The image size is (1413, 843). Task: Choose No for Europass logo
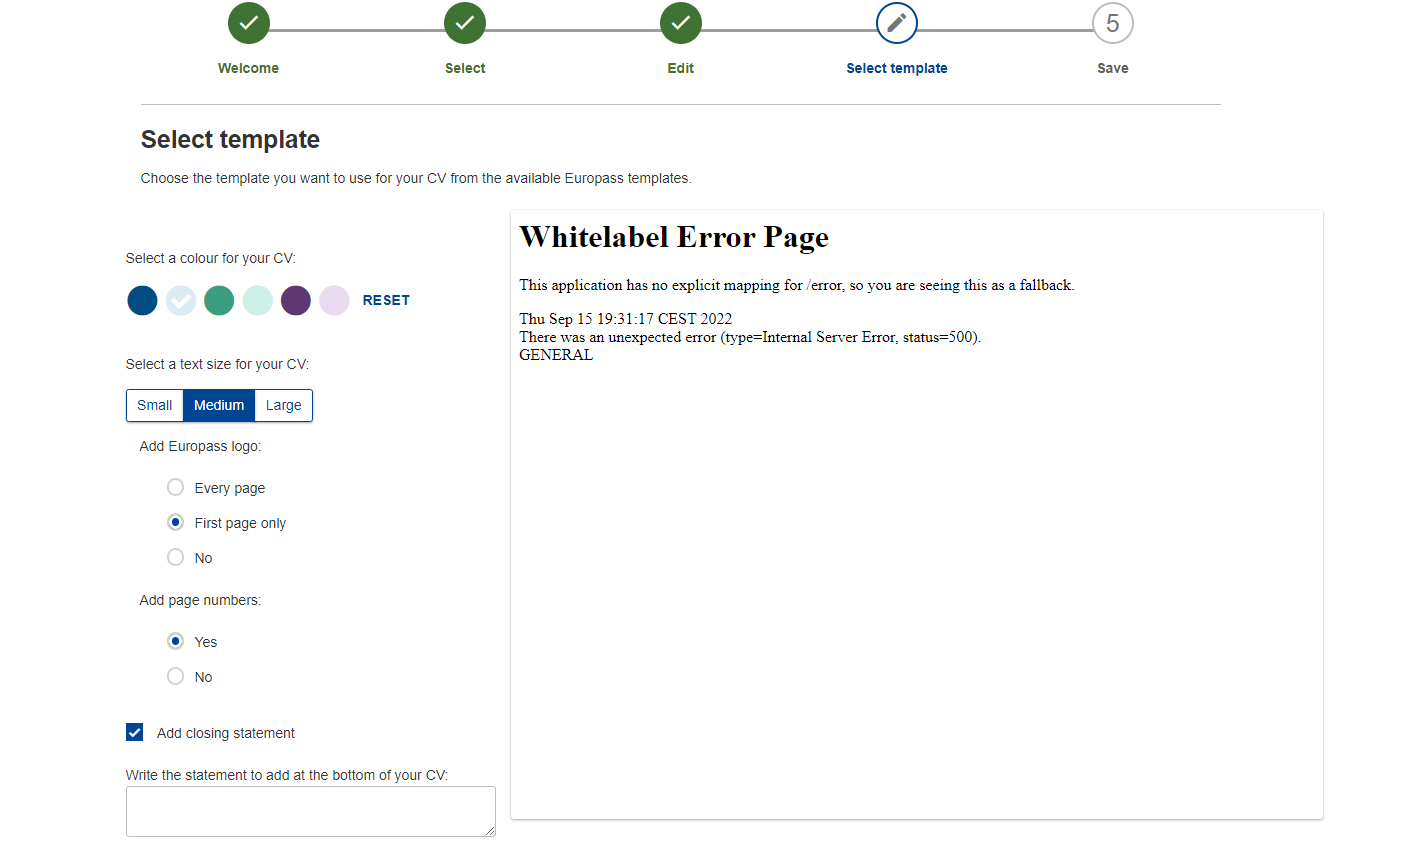pos(176,557)
